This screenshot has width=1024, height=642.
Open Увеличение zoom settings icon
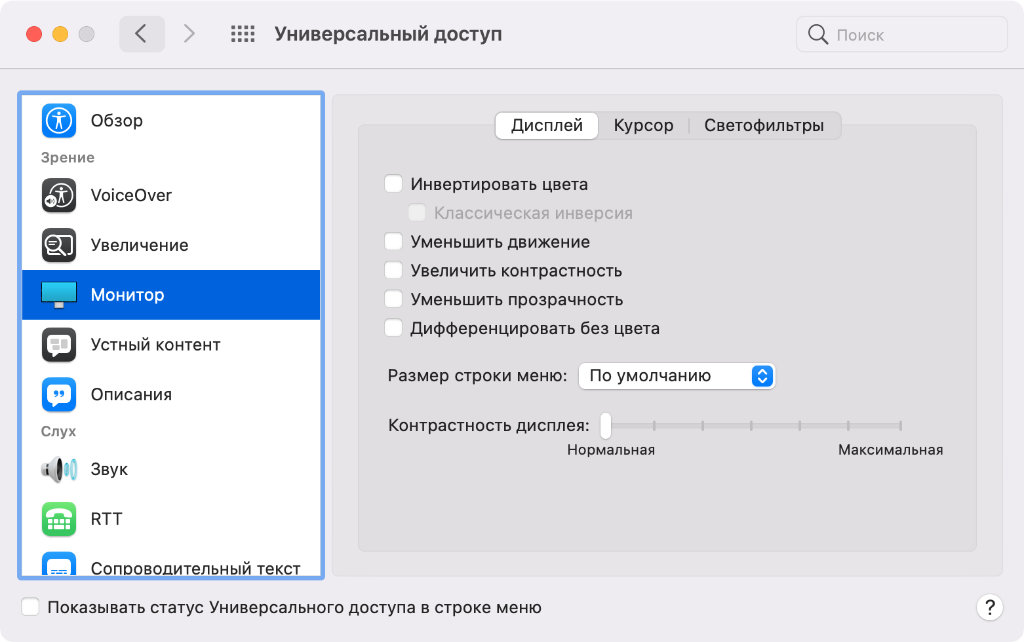(59, 245)
